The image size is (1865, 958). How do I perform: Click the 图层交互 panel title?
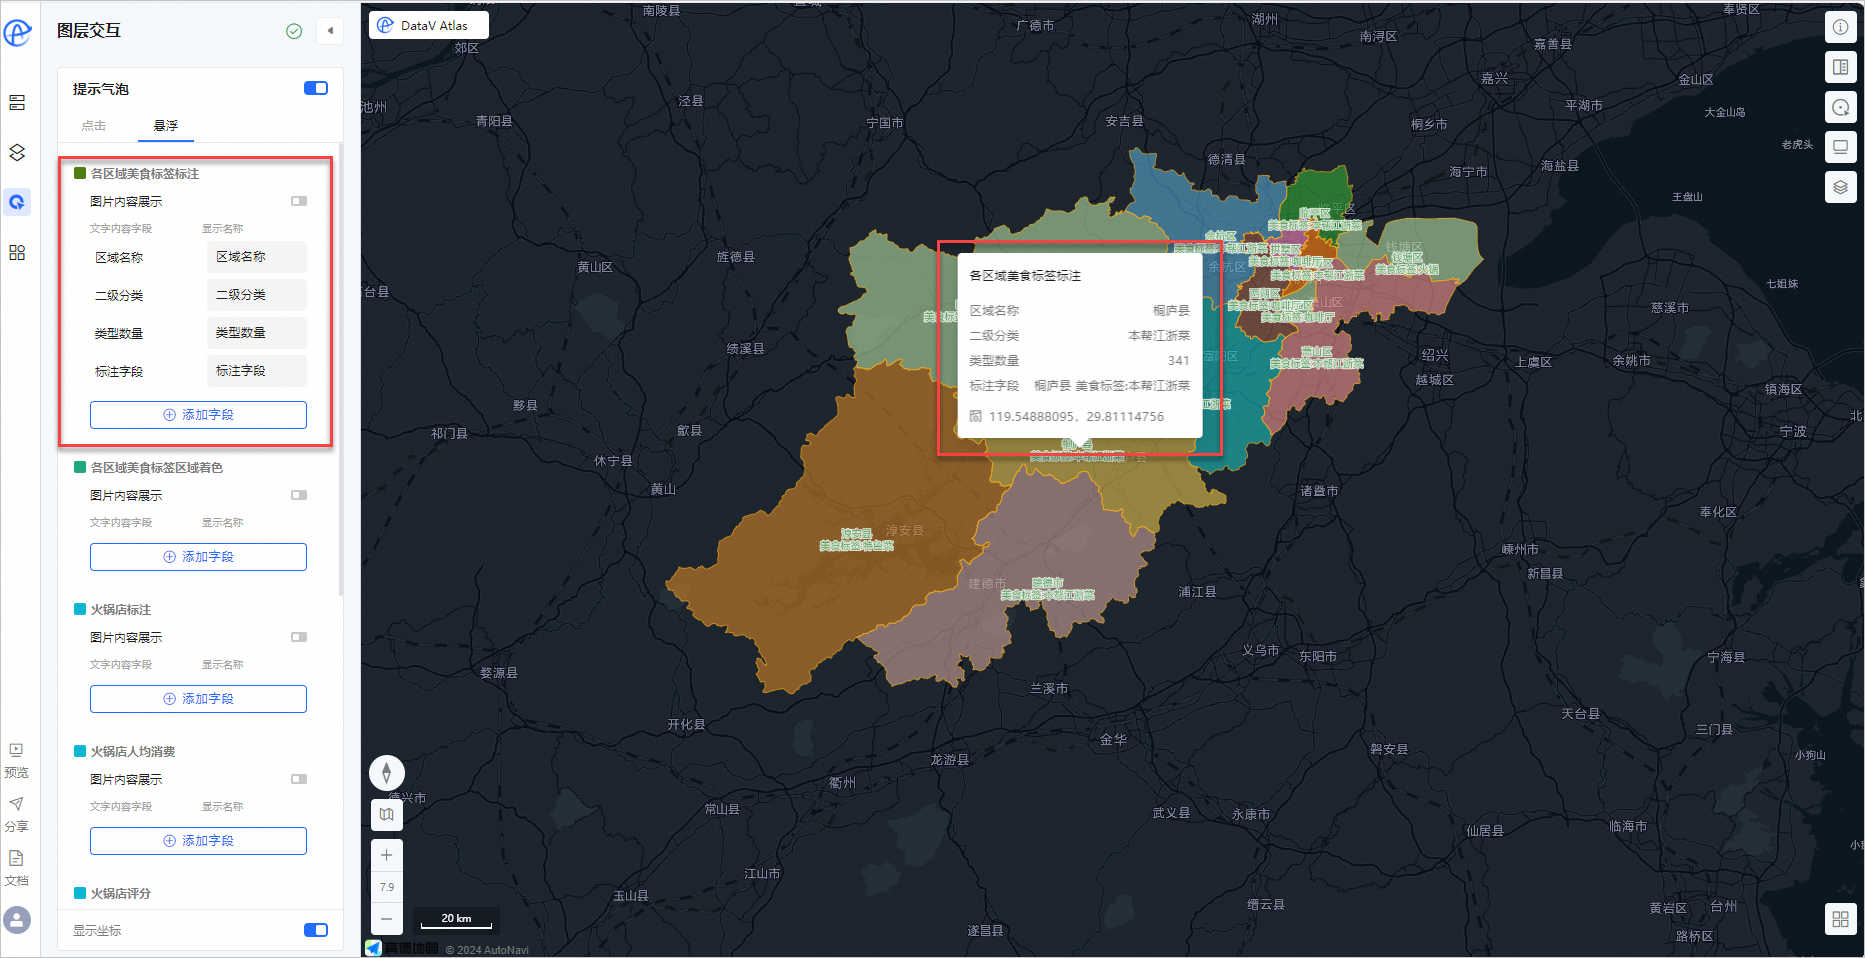tap(89, 31)
